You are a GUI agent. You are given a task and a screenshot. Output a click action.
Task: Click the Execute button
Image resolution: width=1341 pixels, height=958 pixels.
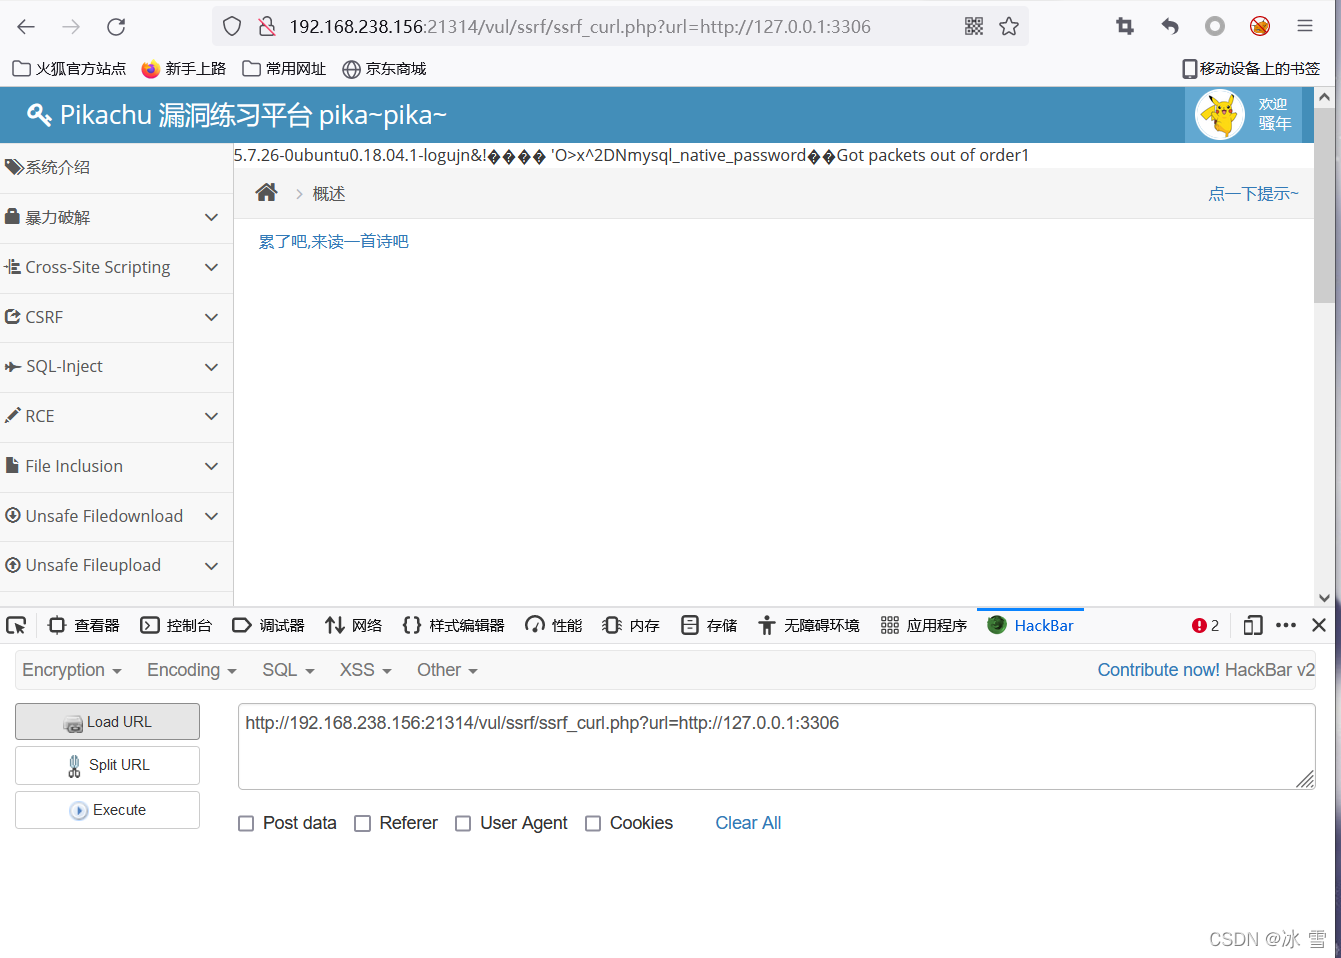pyautogui.click(x=107, y=810)
